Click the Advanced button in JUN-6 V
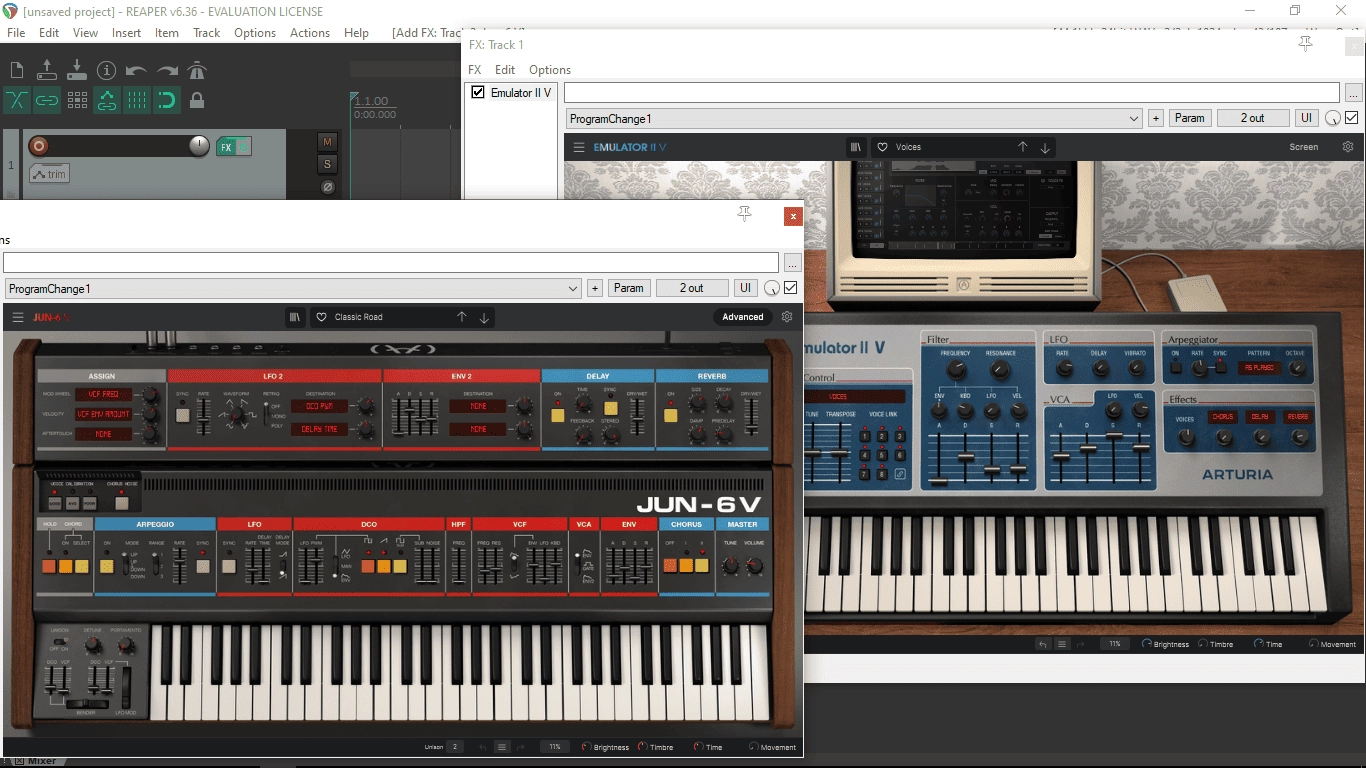This screenshot has width=1366, height=768. [x=743, y=317]
